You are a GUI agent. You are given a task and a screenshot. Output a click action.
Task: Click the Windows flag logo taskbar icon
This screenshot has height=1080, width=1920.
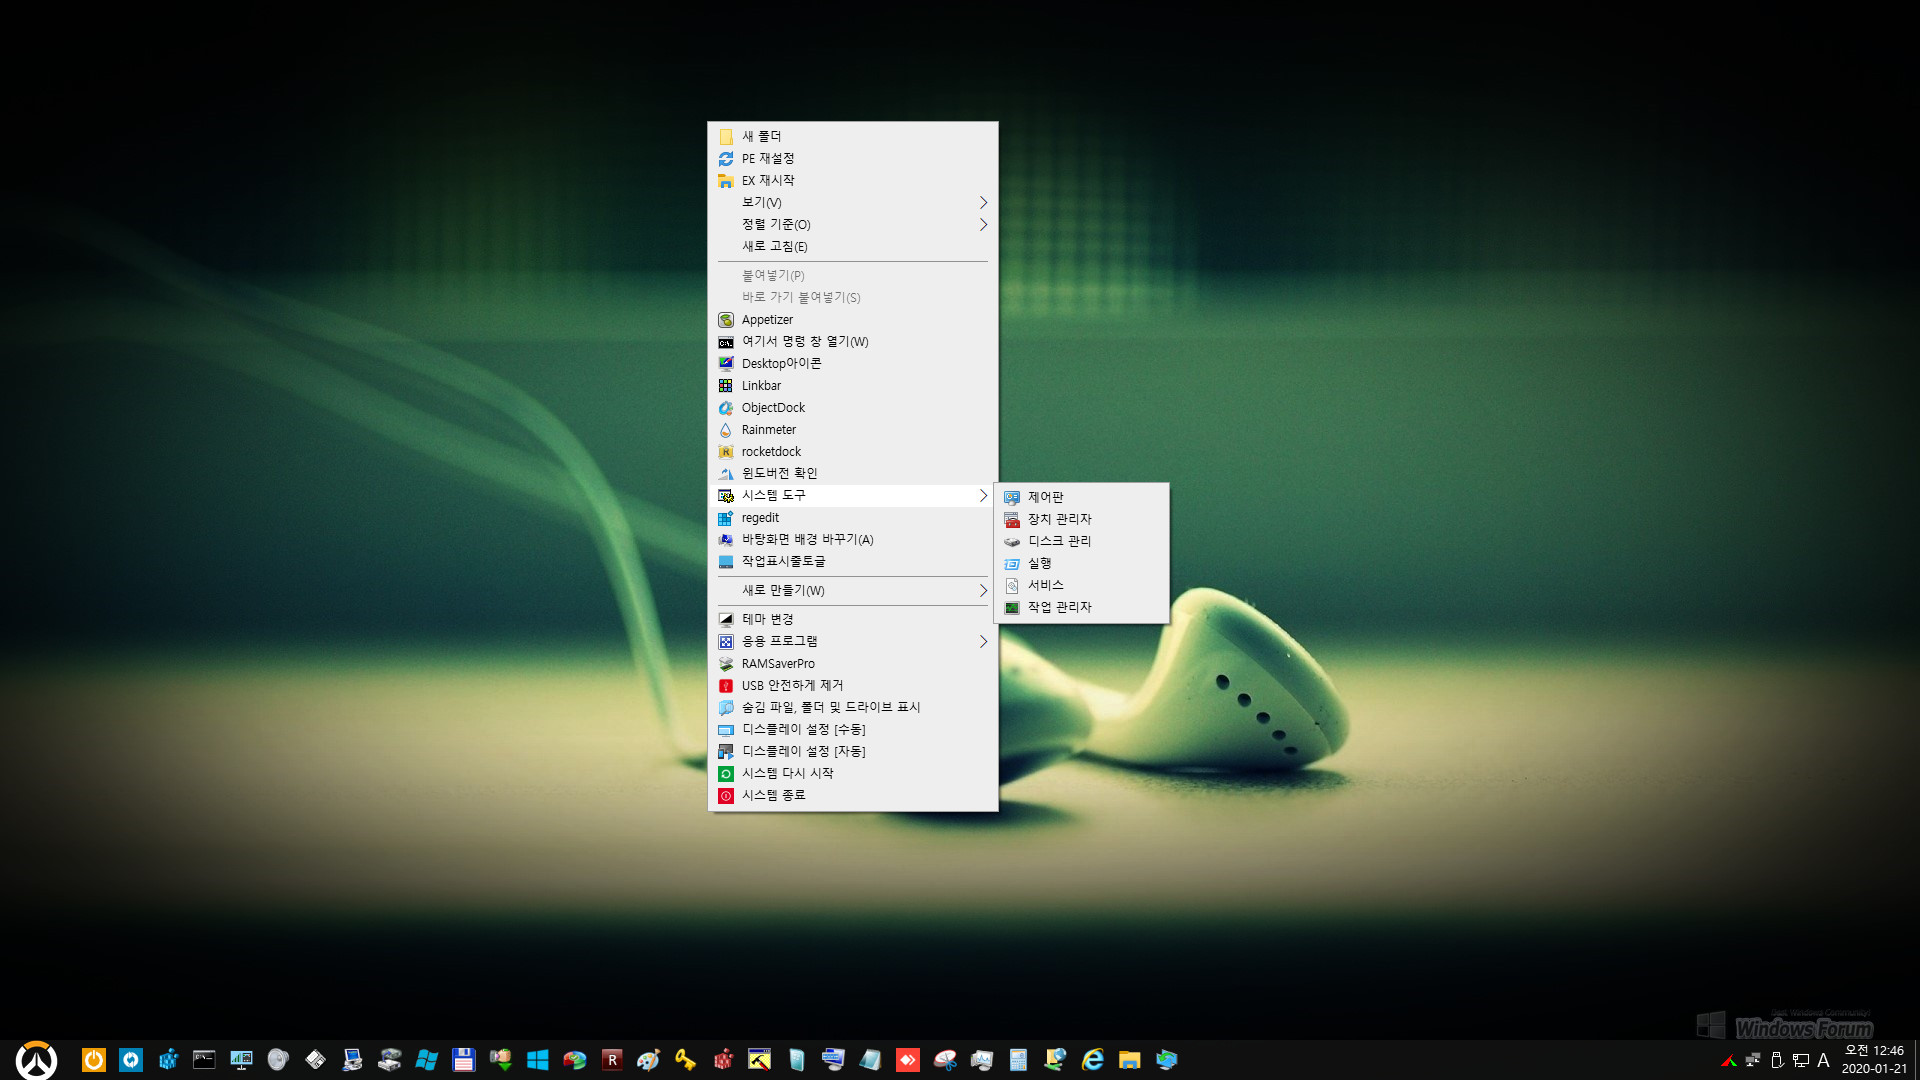(426, 1060)
